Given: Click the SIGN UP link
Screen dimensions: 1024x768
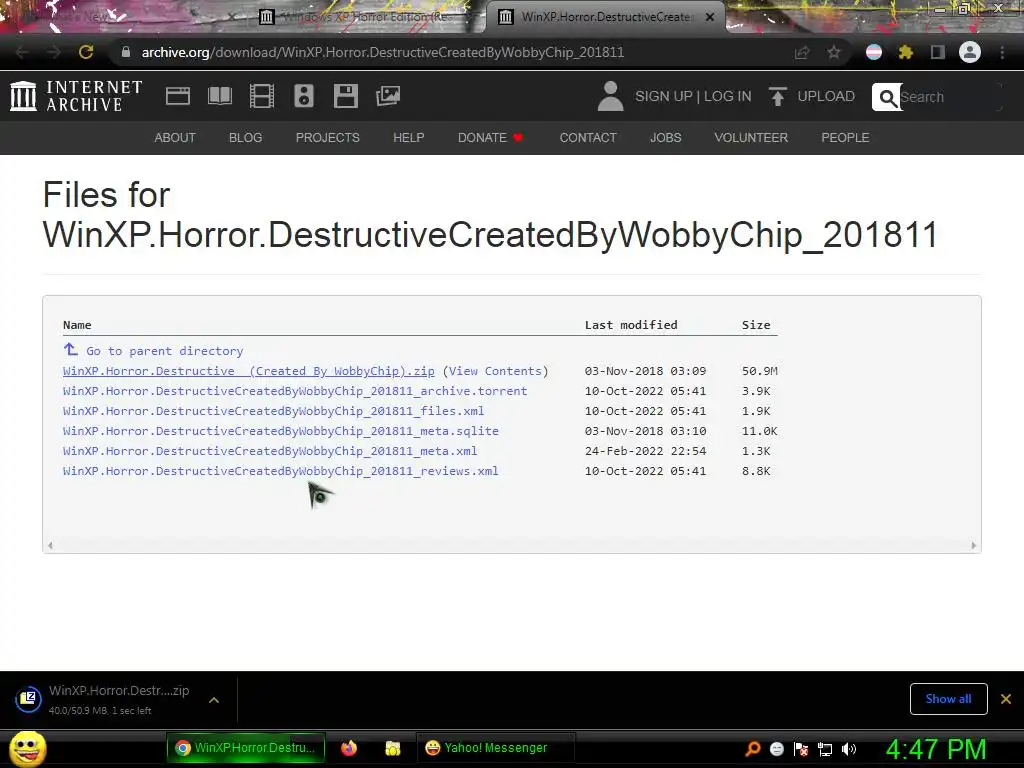Looking at the screenshot, I should click(x=664, y=96).
